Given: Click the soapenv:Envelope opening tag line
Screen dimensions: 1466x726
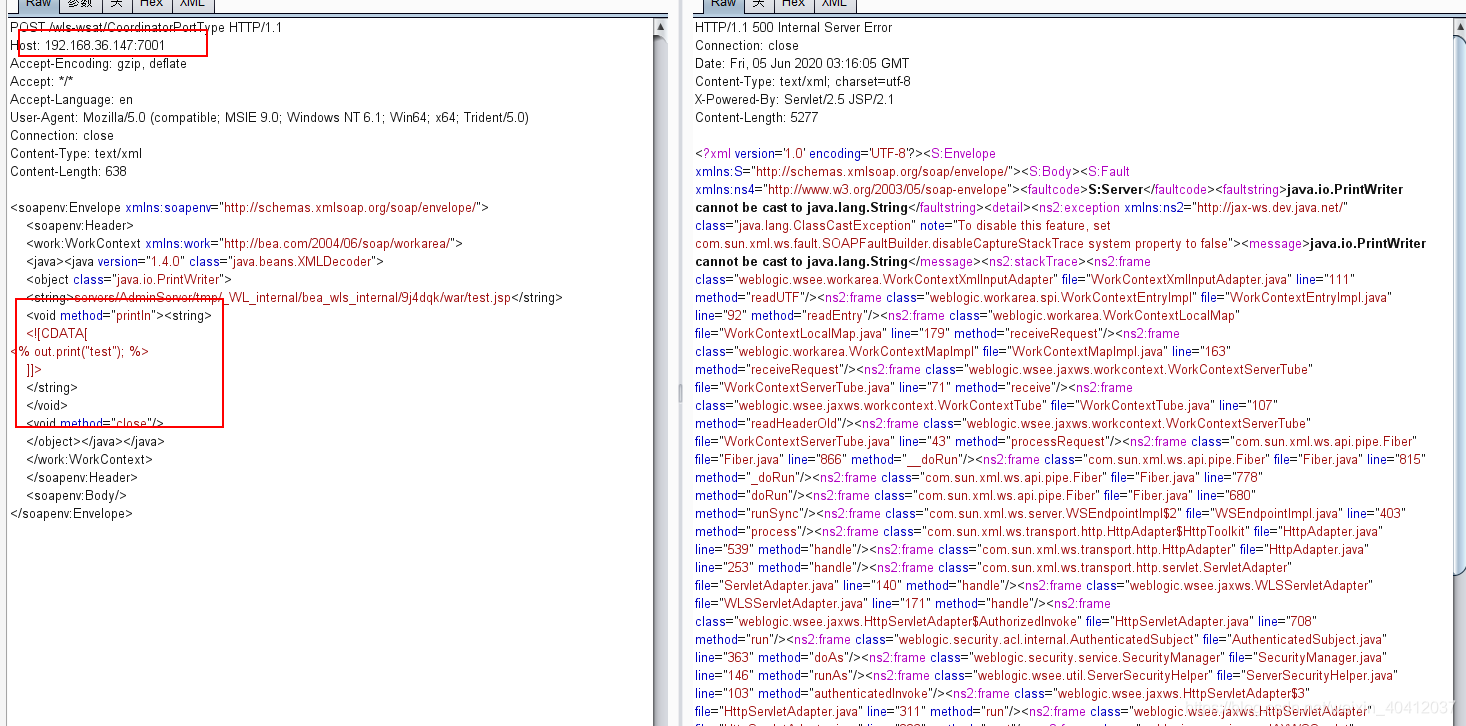Looking at the screenshot, I should pyautogui.click(x=249, y=207).
